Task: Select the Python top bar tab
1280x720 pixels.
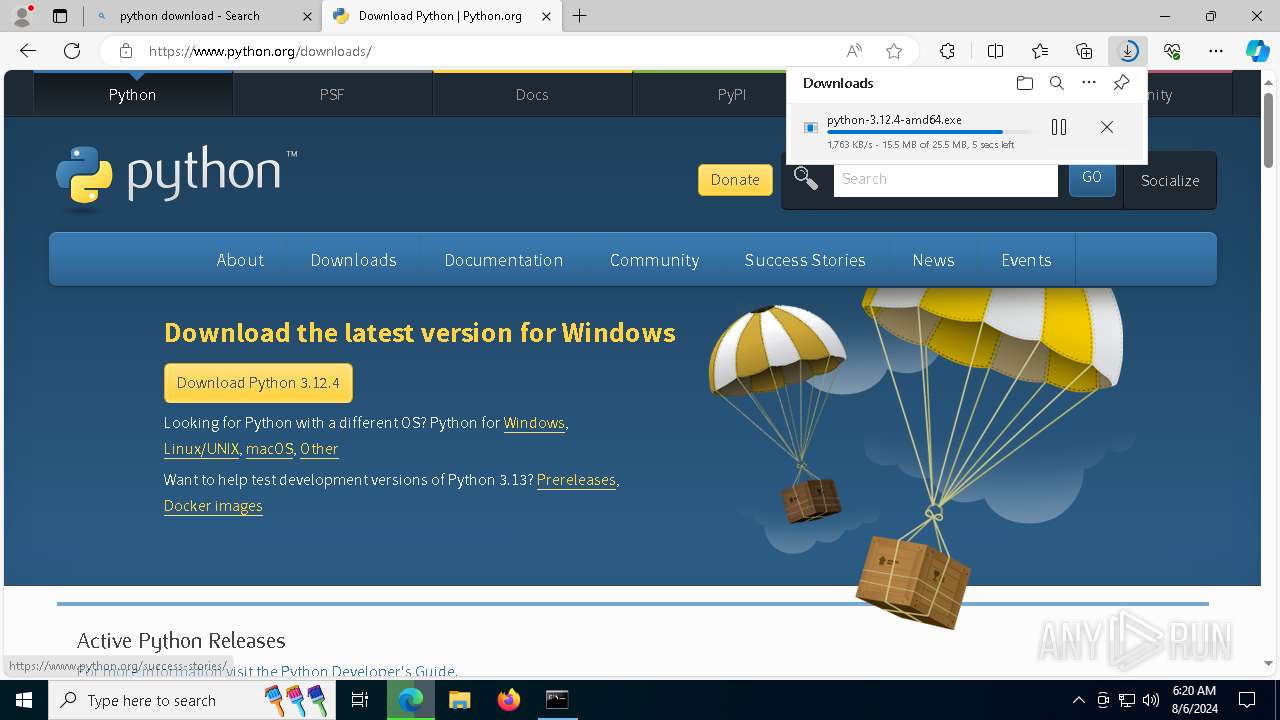Action: point(133,94)
